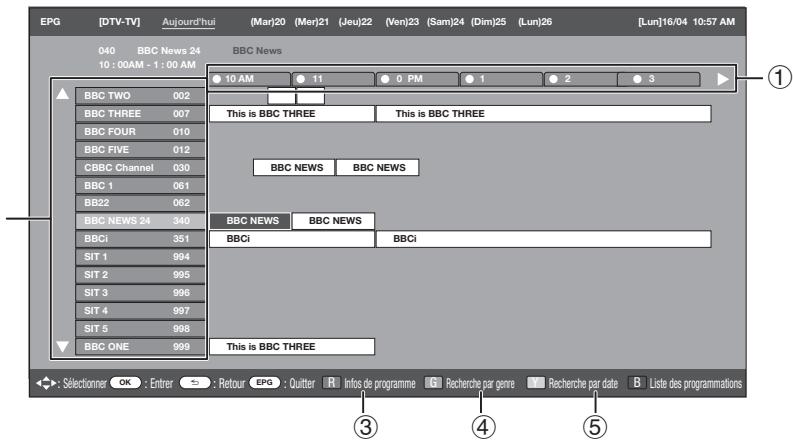
Task: Select the (Sam)24 date tab
Action: click(445, 22)
